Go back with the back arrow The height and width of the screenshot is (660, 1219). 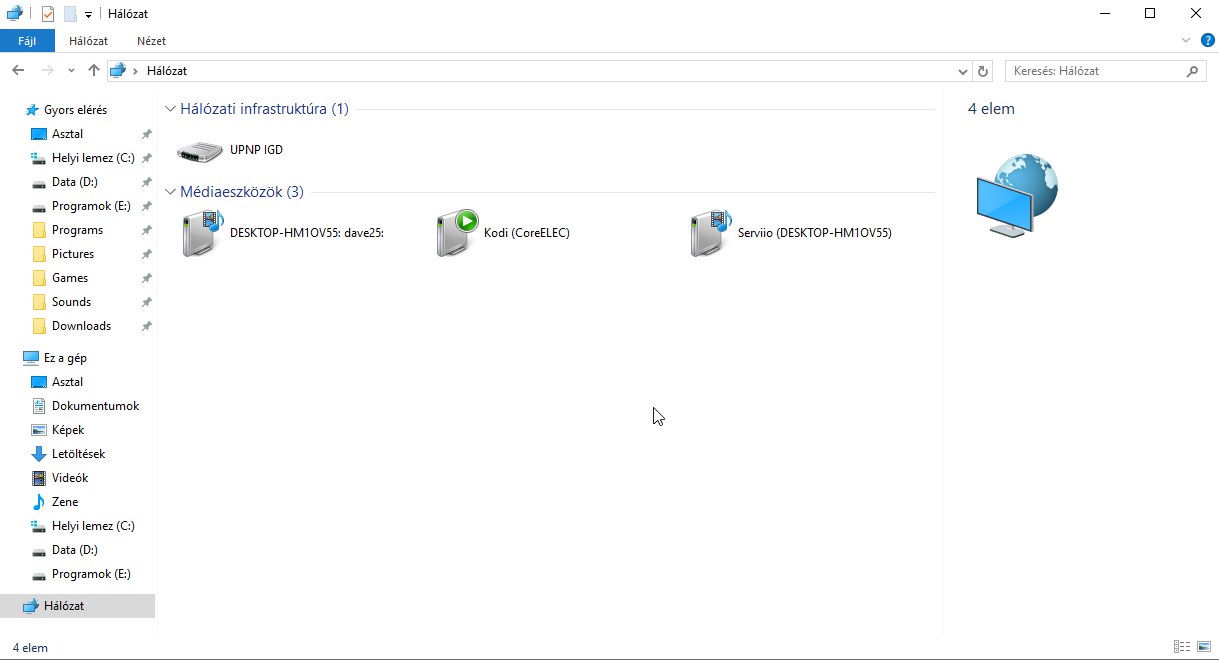tap(18, 71)
